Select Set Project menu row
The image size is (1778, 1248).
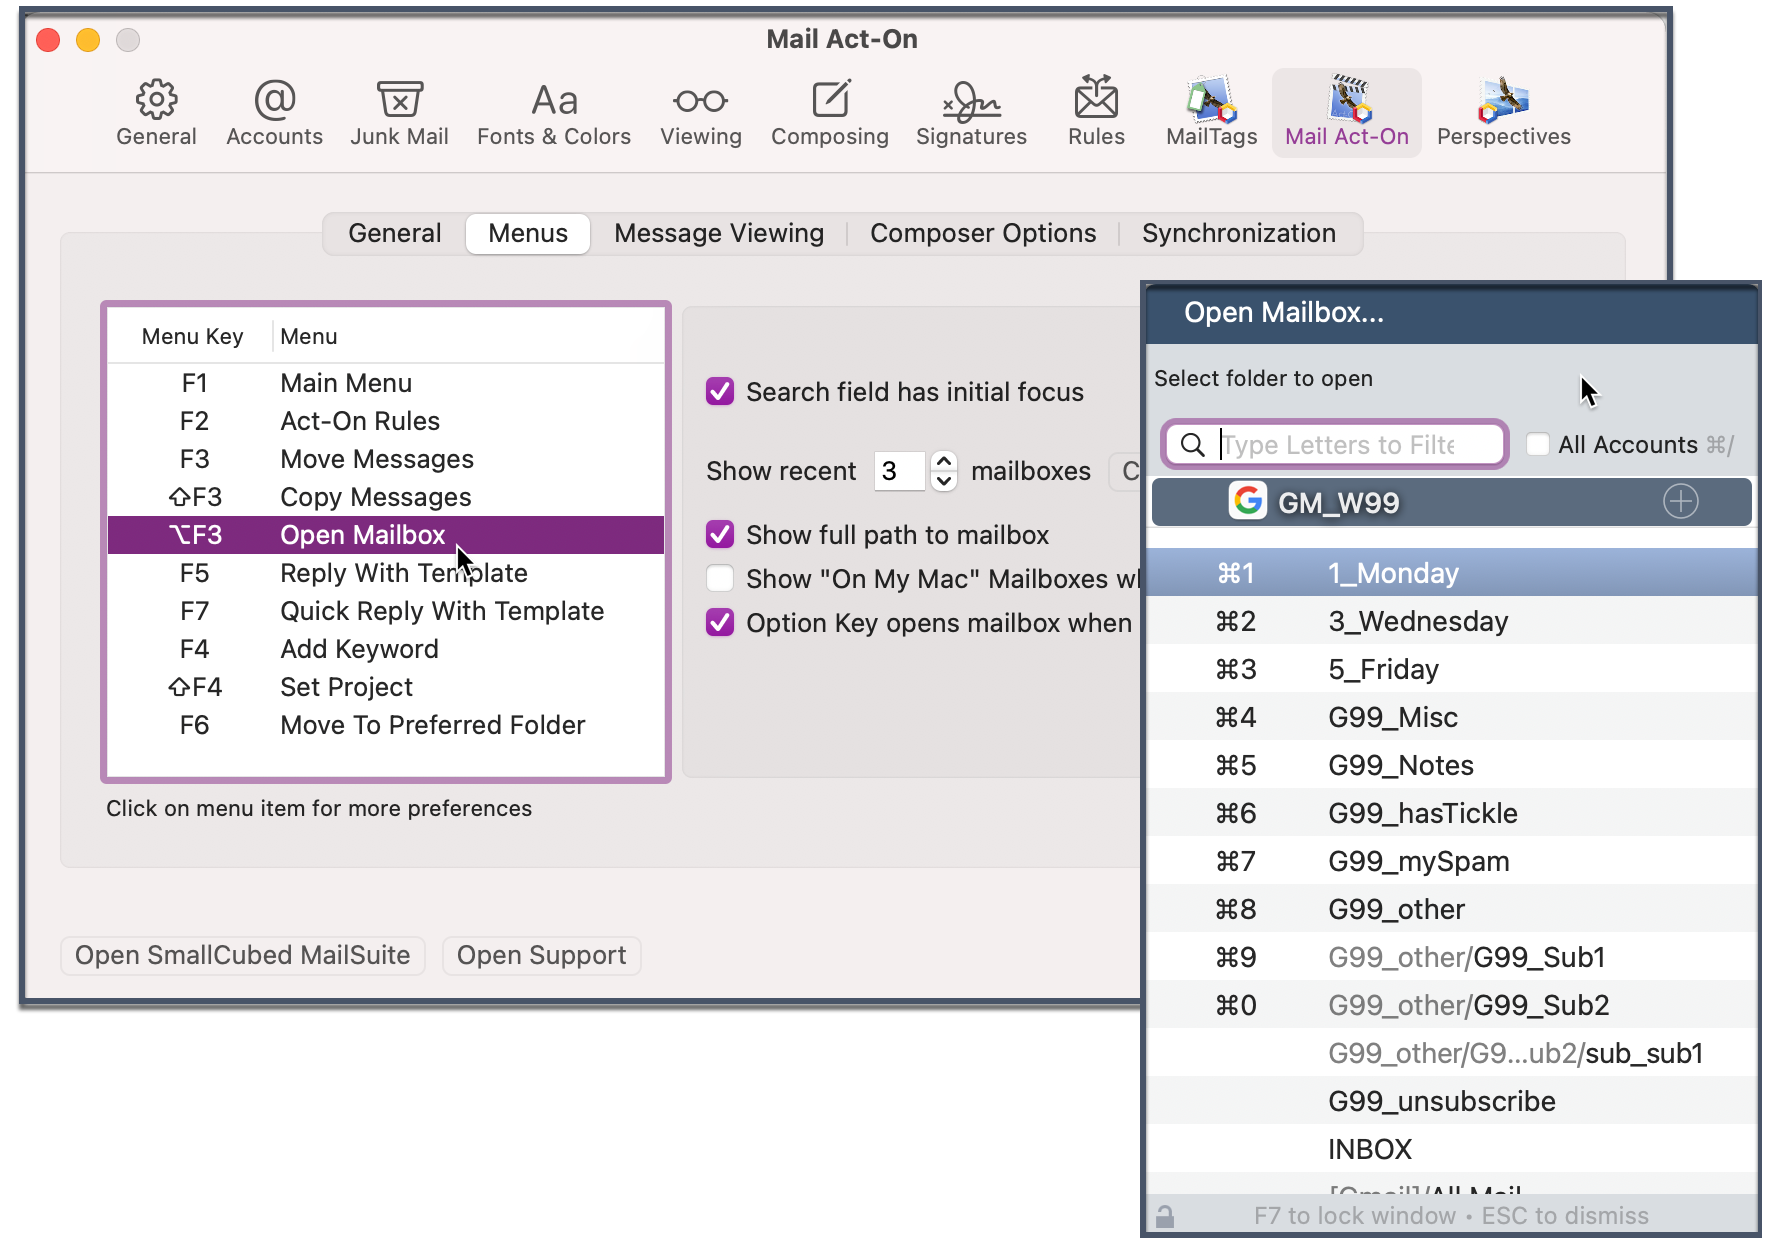(x=386, y=687)
